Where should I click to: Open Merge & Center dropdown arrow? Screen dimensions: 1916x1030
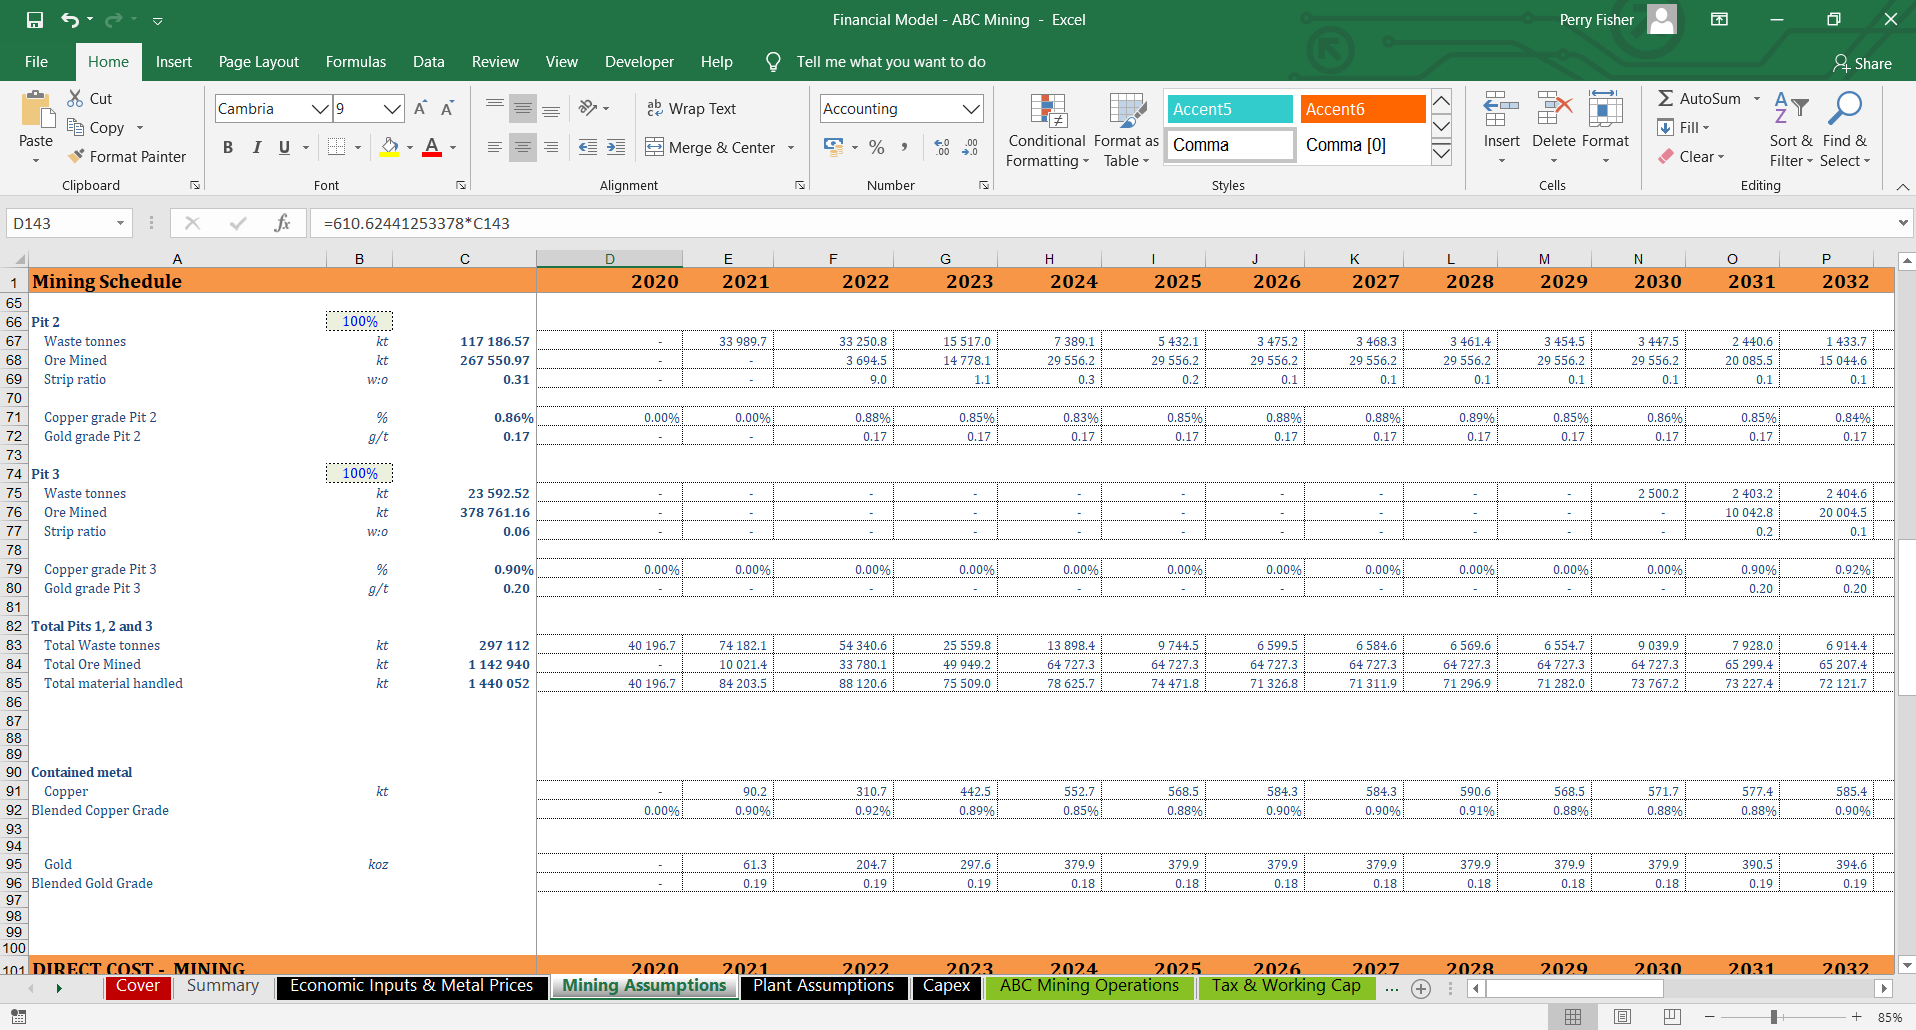[x=791, y=147]
